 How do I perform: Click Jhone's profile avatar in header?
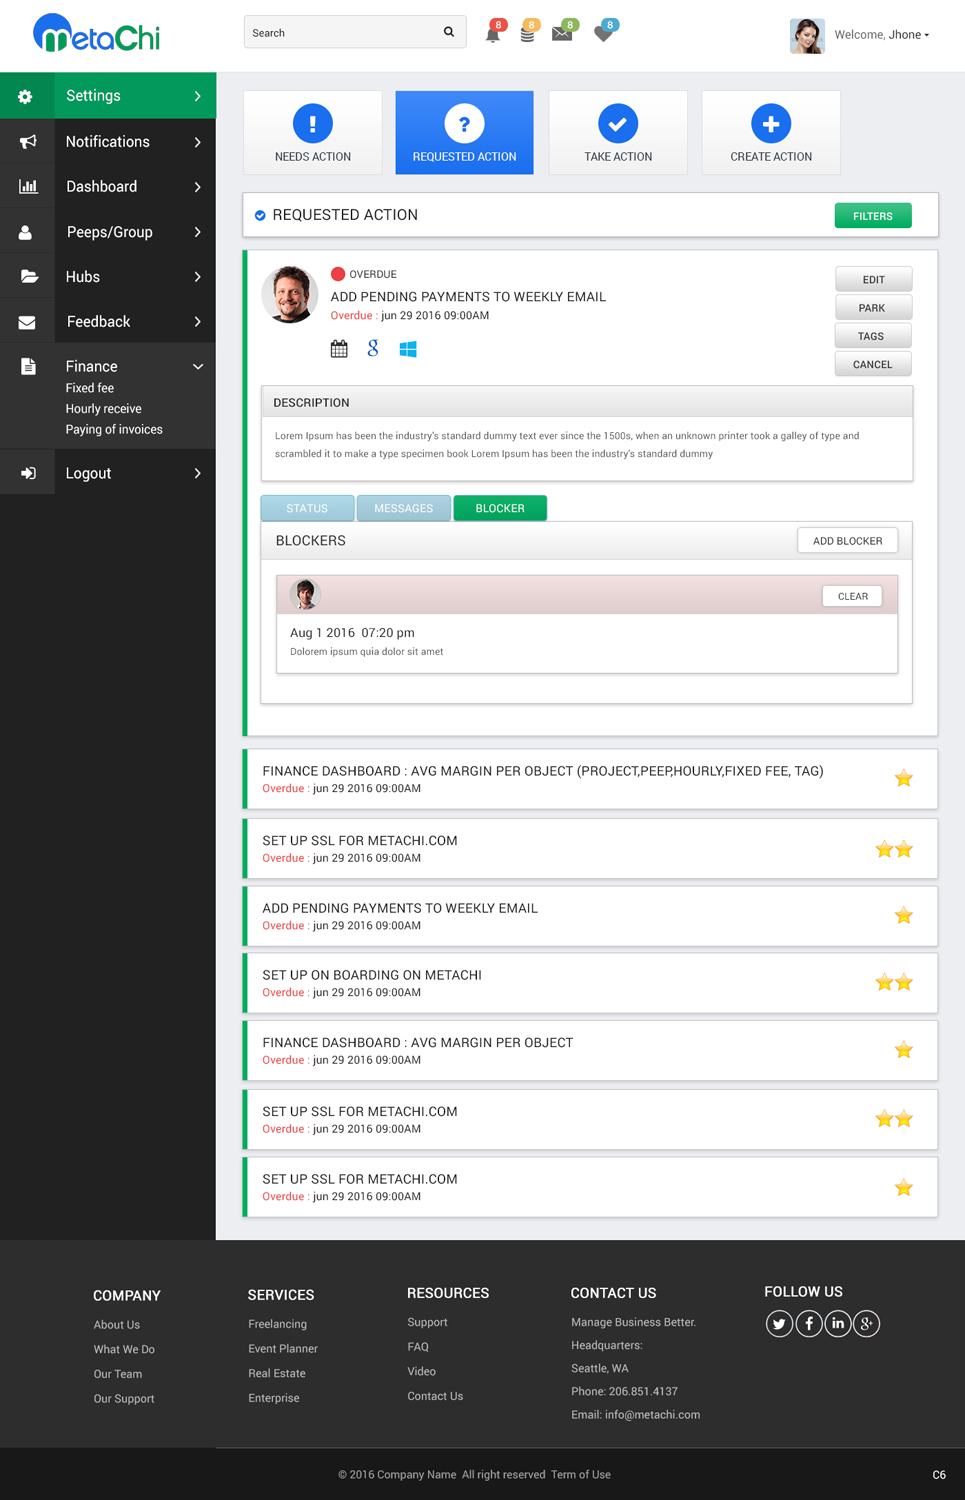click(x=807, y=35)
